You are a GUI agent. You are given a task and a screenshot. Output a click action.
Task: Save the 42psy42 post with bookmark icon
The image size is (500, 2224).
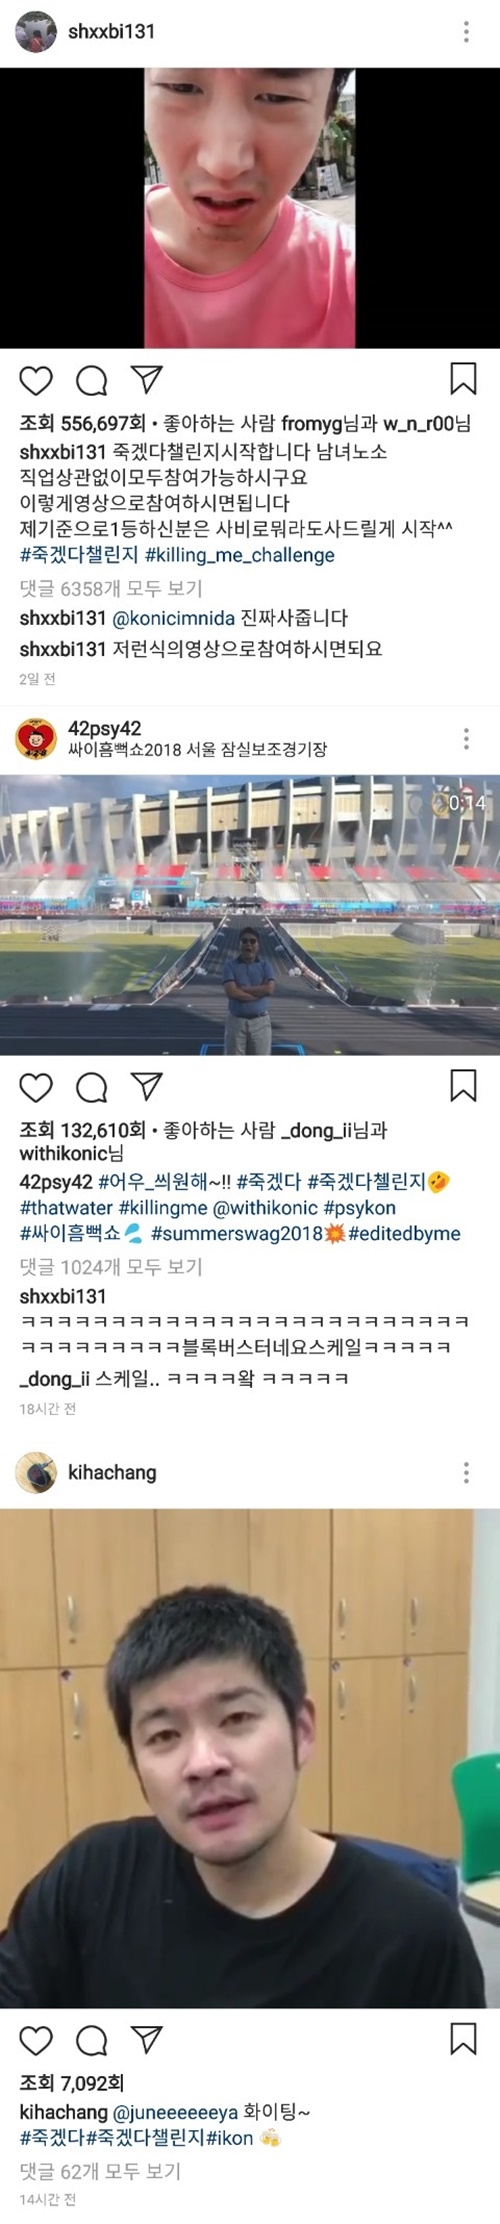tap(463, 1086)
